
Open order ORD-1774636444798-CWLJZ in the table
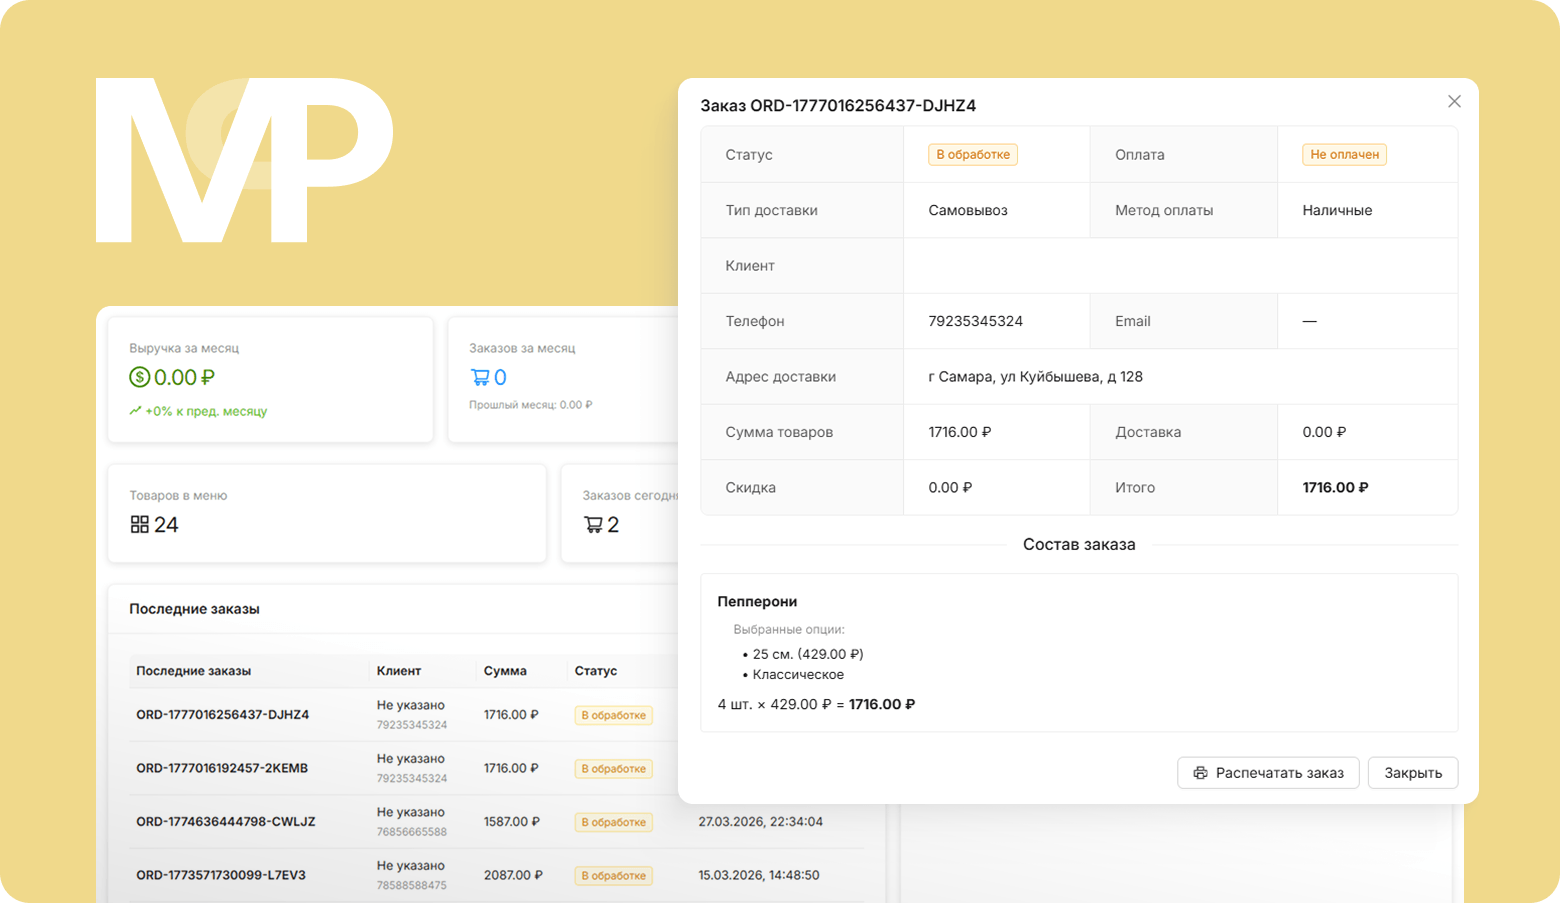(x=226, y=822)
